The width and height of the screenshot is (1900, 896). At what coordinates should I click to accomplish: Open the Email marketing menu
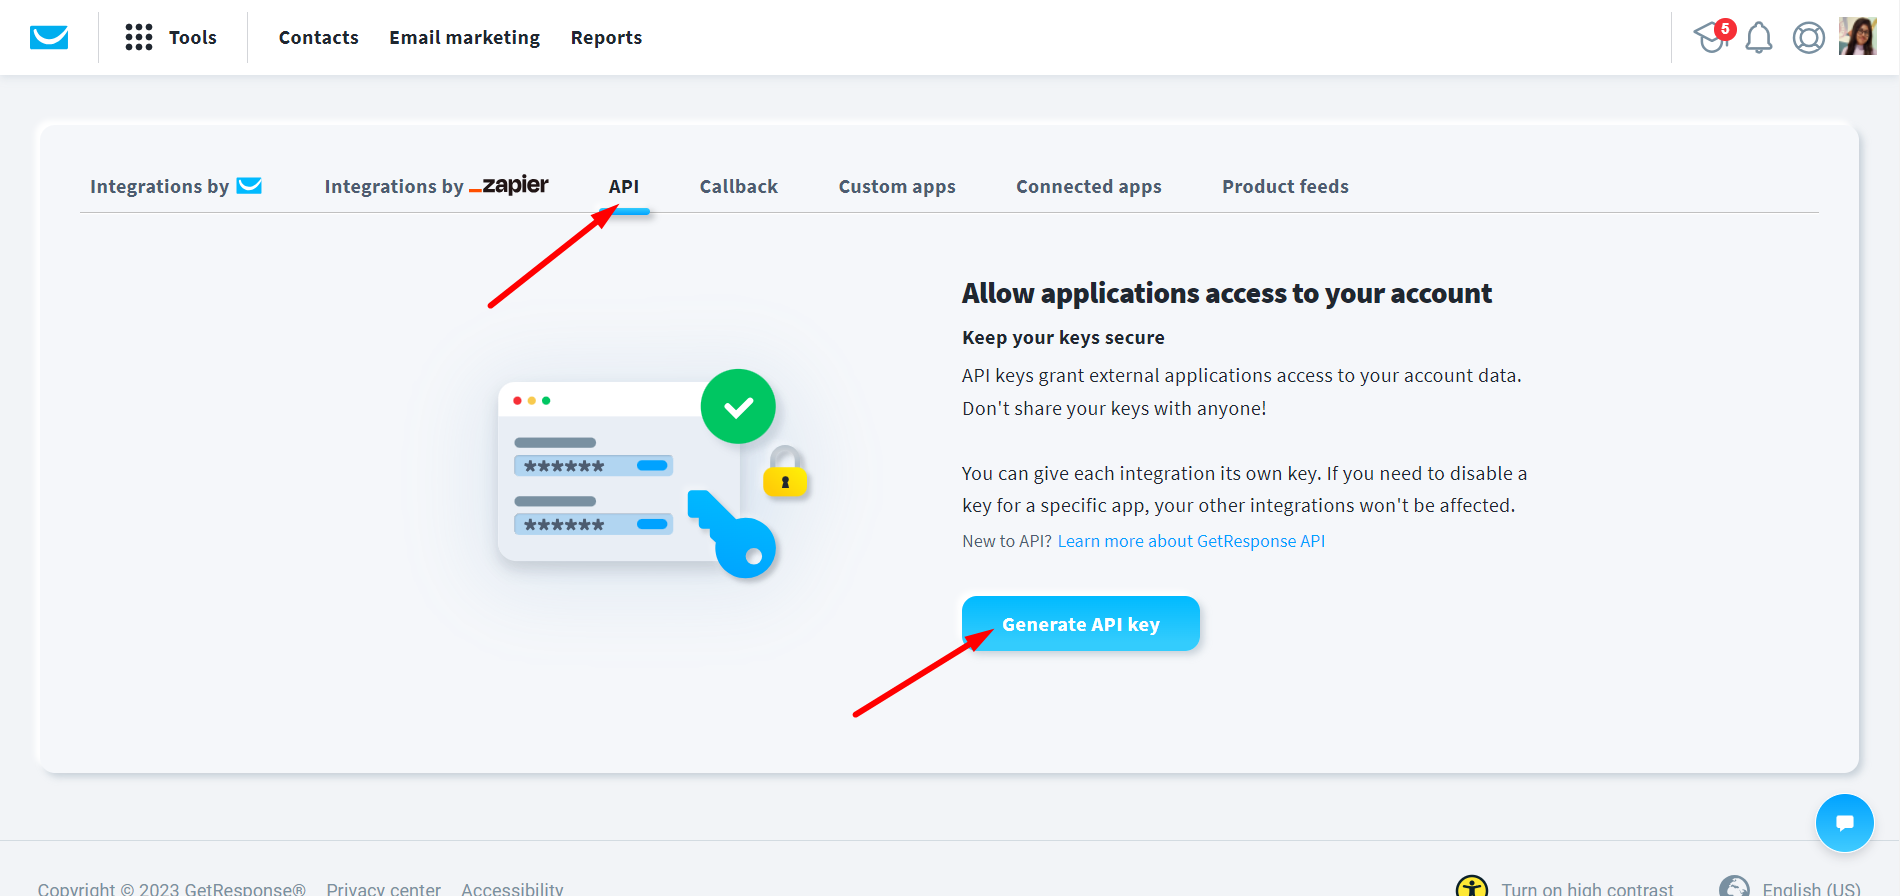[x=464, y=38]
